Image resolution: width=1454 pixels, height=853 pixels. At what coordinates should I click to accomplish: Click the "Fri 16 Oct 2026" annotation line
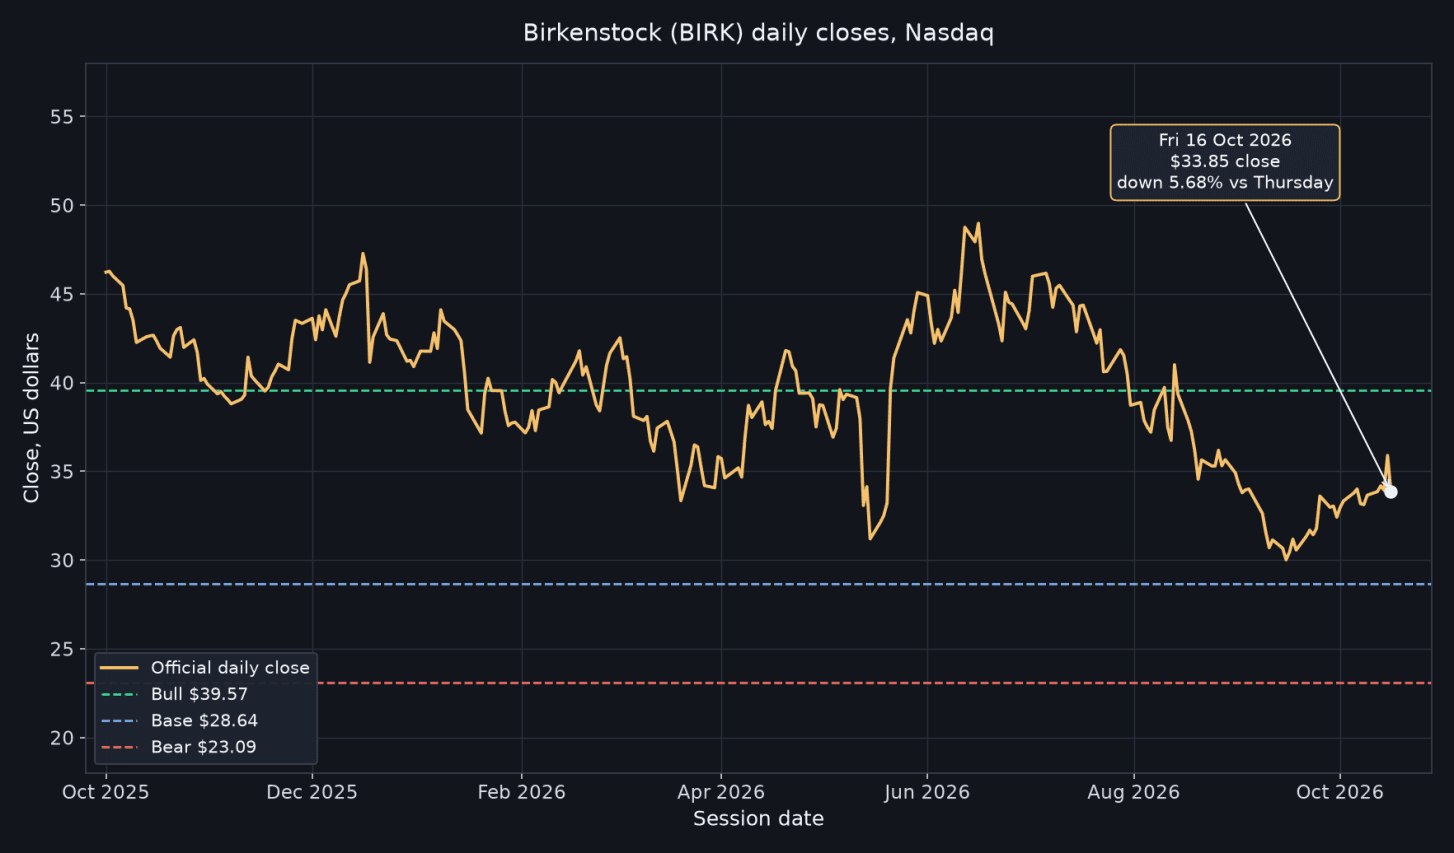click(1225, 140)
